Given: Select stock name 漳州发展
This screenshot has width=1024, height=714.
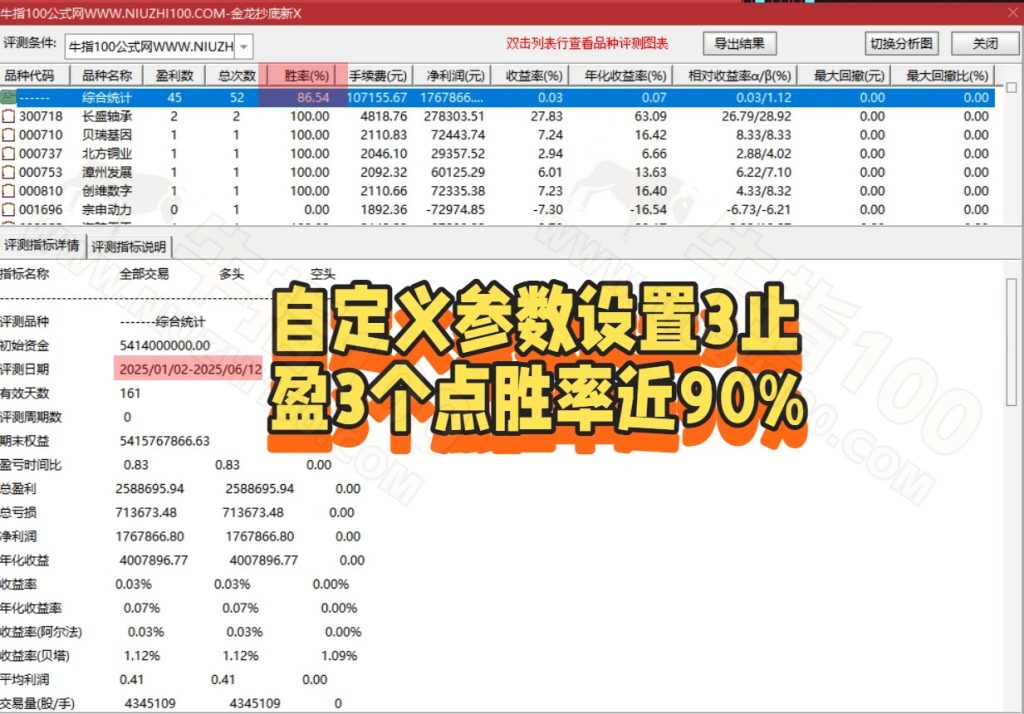Looking at the screenshot, I should click(x=107, y=172).
